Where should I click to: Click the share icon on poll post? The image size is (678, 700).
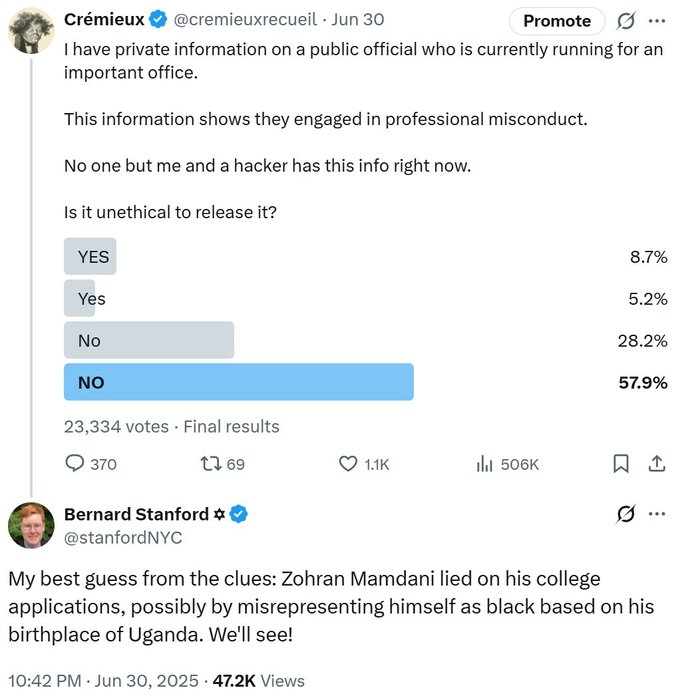click(657, 464)
